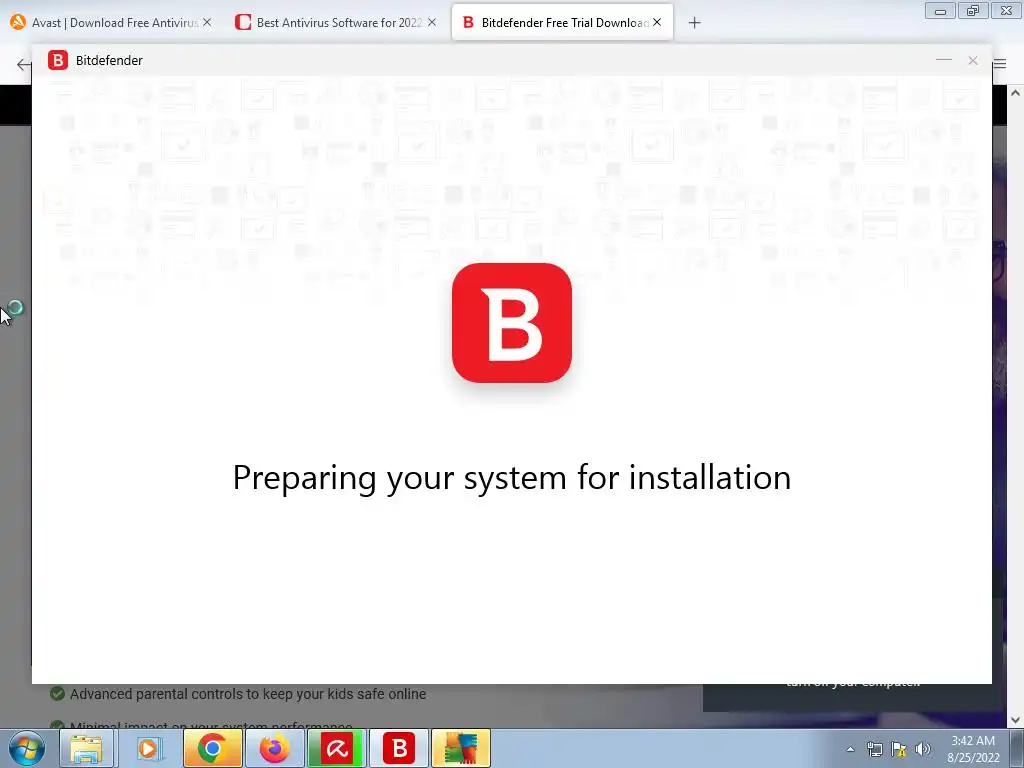Select Bitdefender installer in the taskbar

click(x=398, y=748)
